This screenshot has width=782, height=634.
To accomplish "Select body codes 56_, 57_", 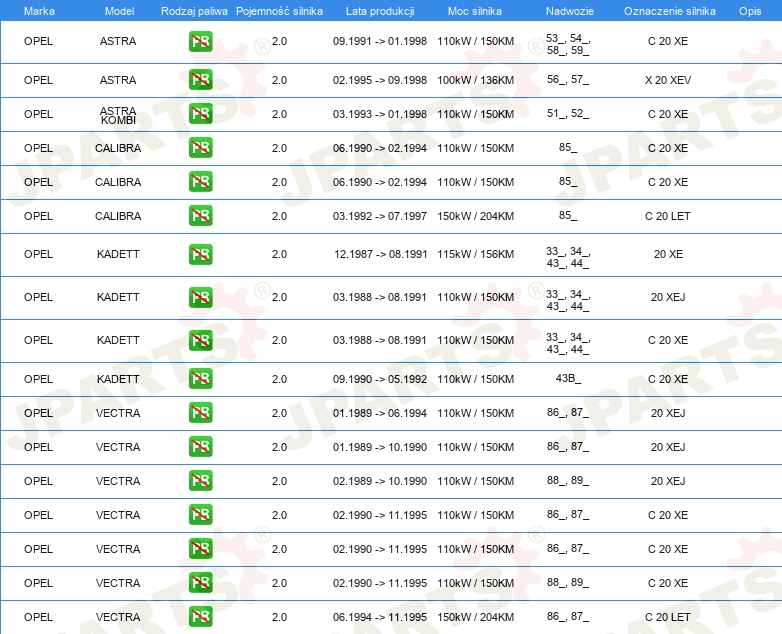I will pyautogui.click(x=568, y=79).
